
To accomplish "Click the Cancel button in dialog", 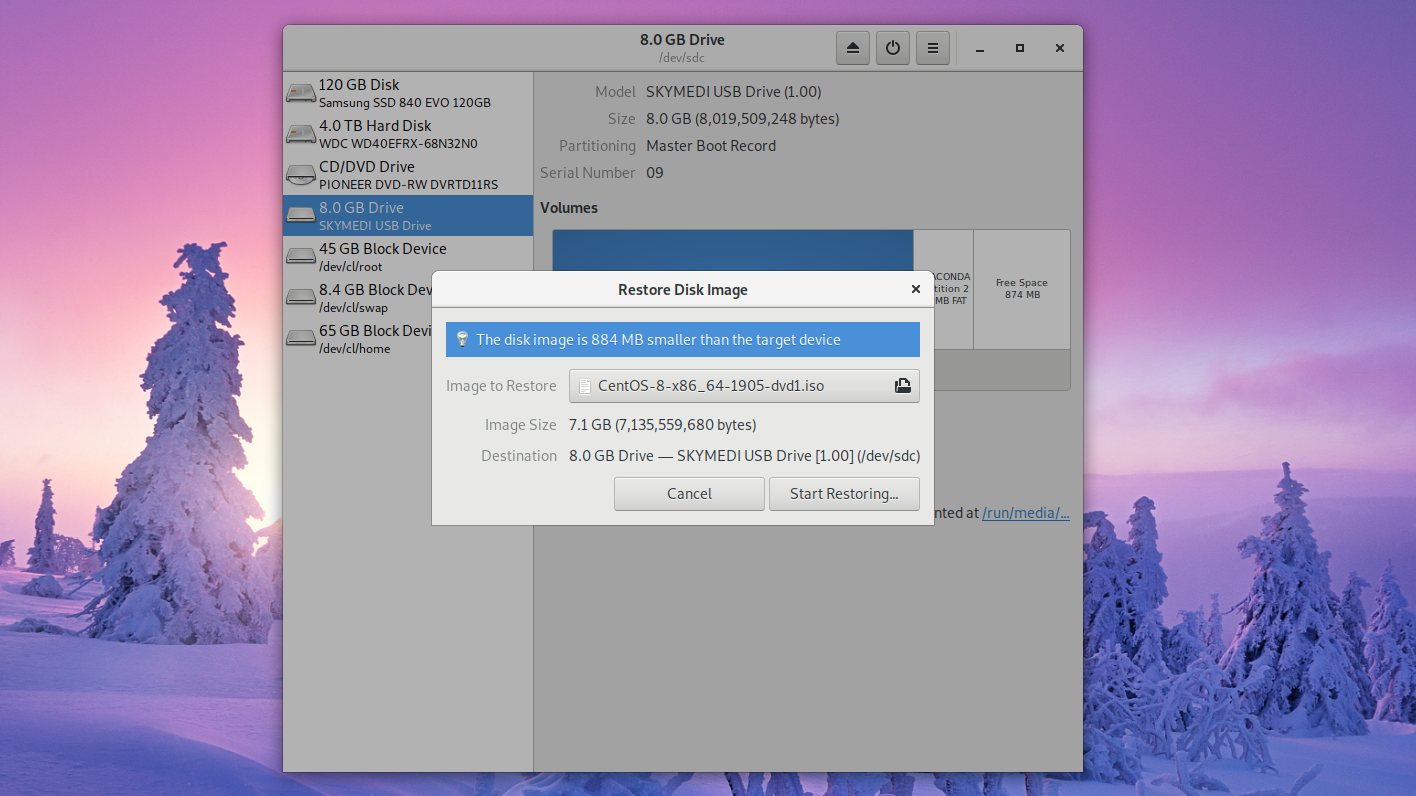I will [689, 494].
